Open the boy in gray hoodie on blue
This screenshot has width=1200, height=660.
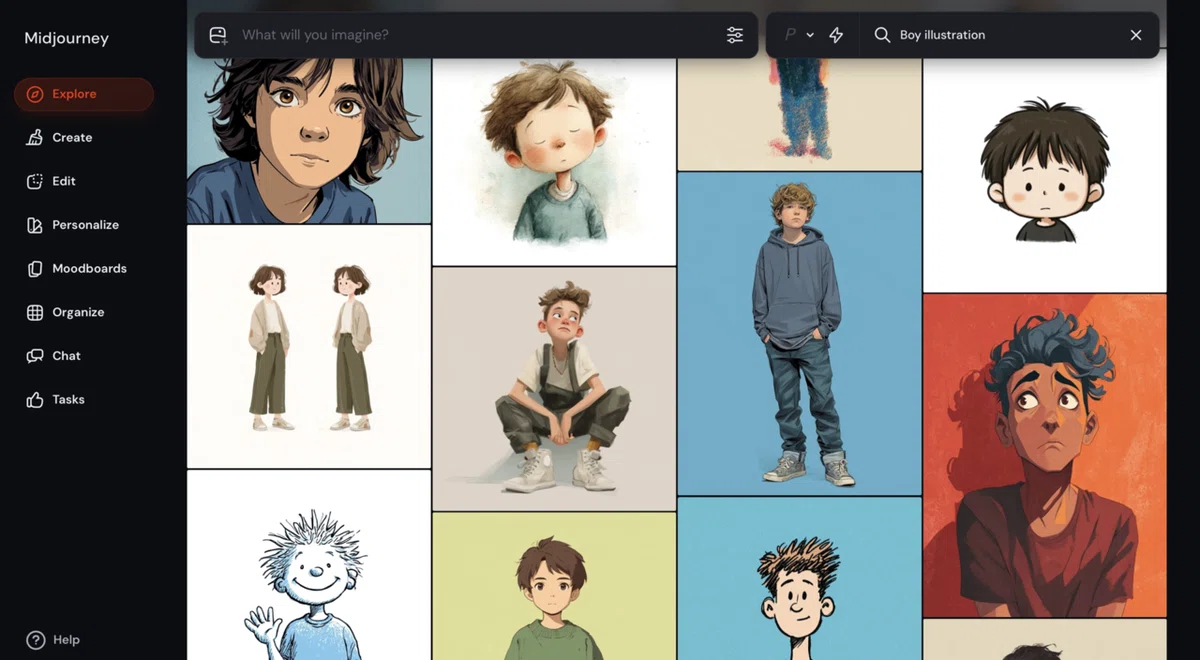800,334
